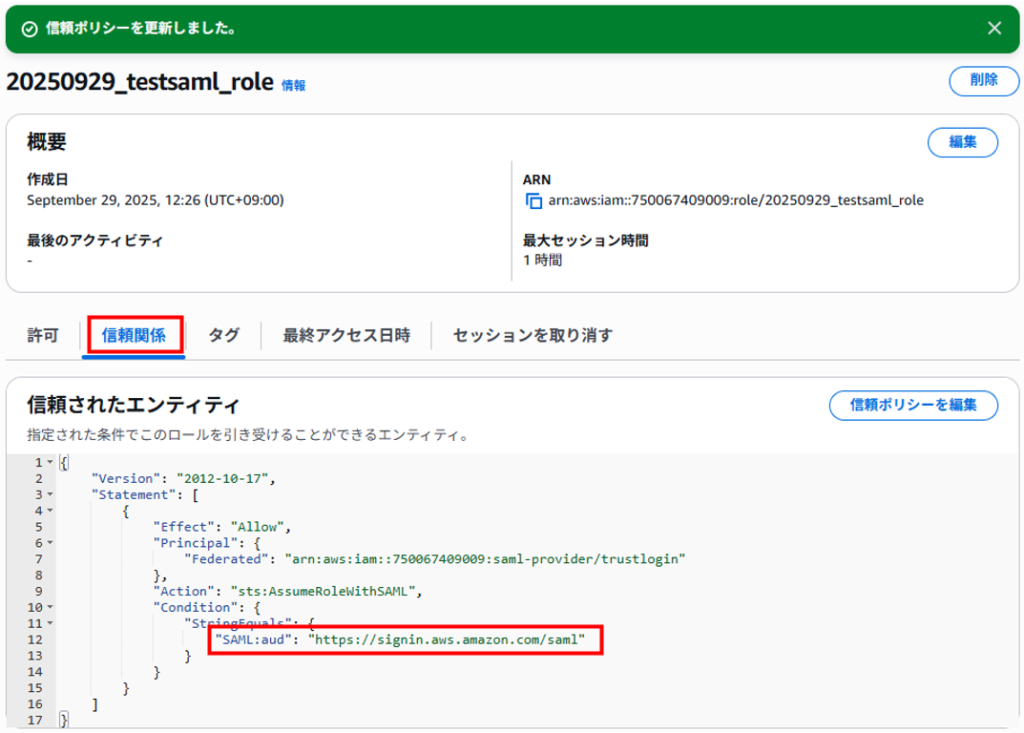This screenshot has height=733, width=1024.
Task: Fold the Condition block at line 10
Action: pyautogui.click(x=50, y=607)
